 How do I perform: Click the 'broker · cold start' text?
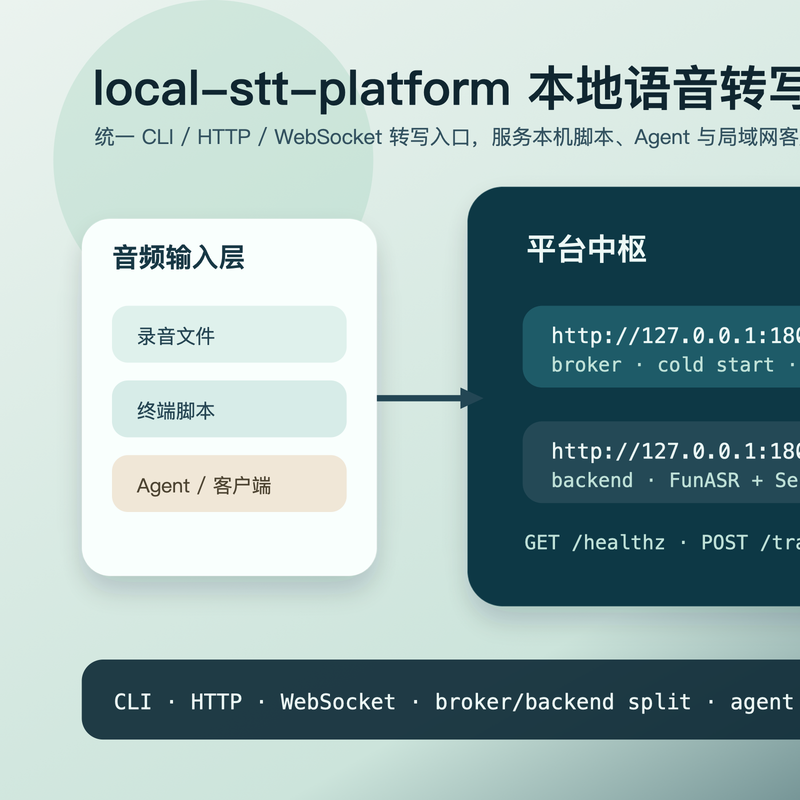tap(662, 365)
